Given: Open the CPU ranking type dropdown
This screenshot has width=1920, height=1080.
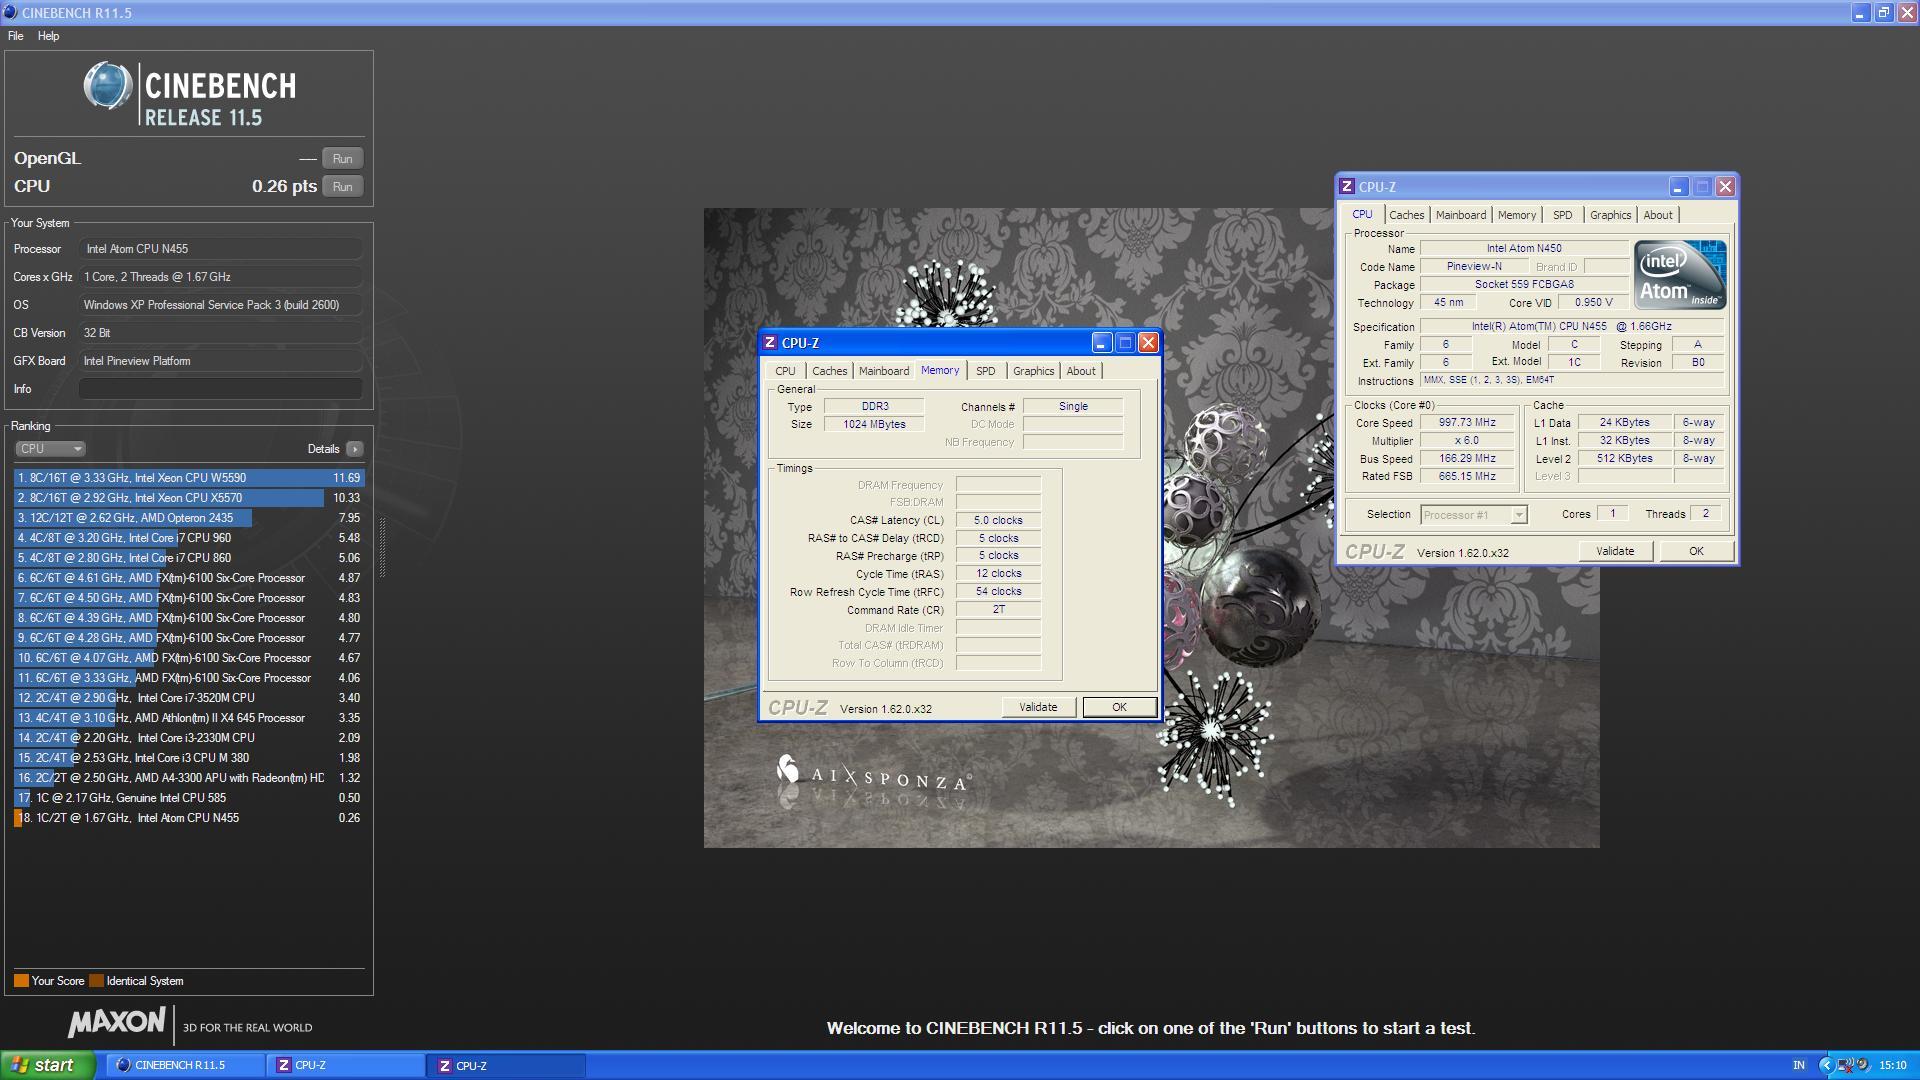Looking at the screenshot, I should (50, 449).
